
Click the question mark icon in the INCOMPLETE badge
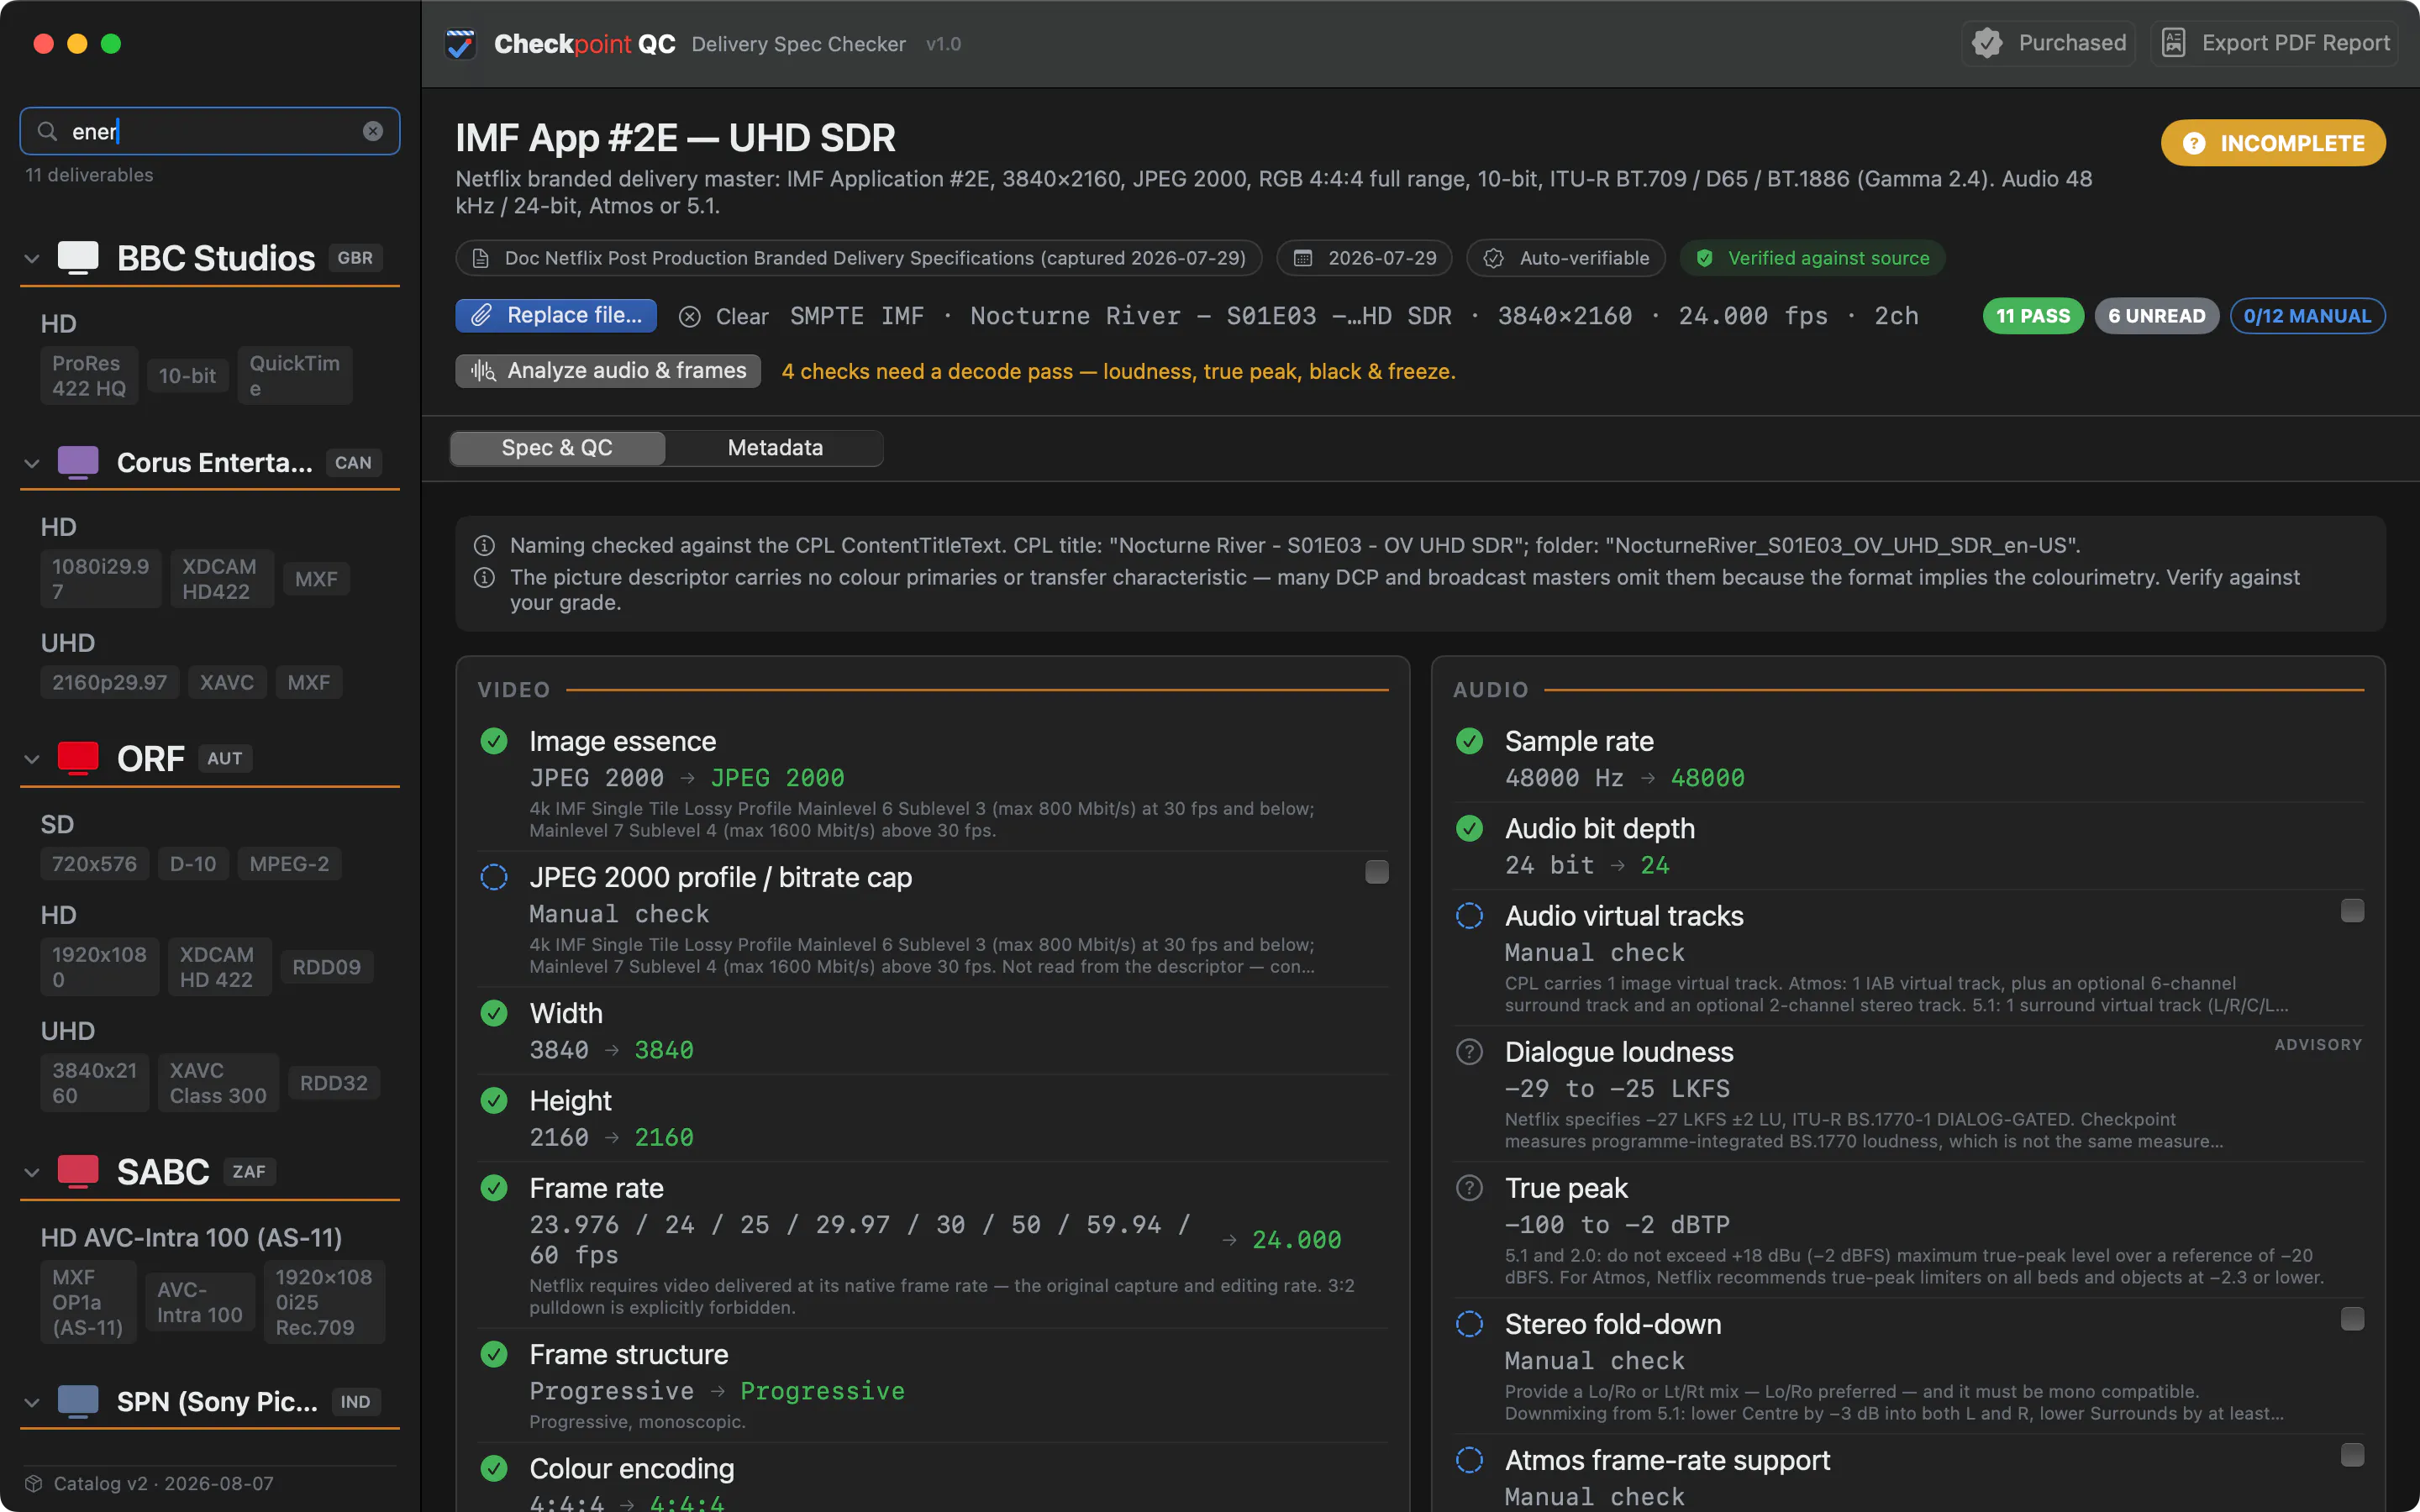point(2193,143)
